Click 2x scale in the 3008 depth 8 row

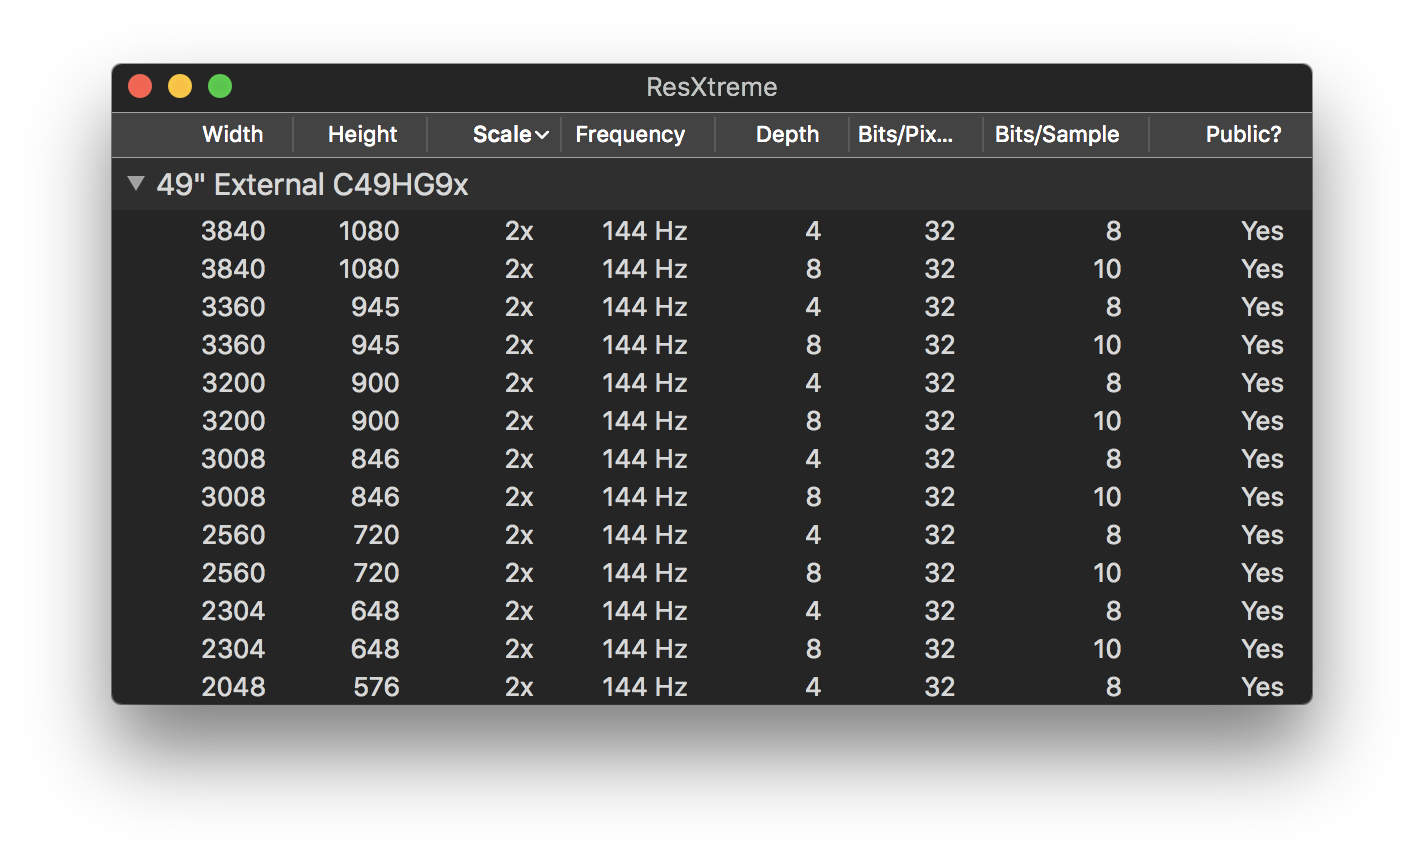click(x=519, y=497)
